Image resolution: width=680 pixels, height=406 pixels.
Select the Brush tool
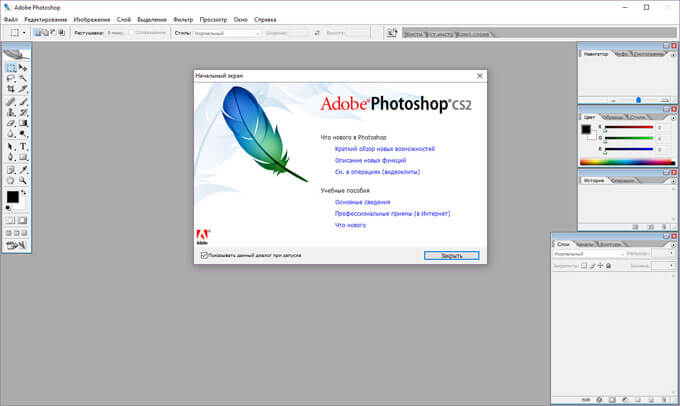23,102
